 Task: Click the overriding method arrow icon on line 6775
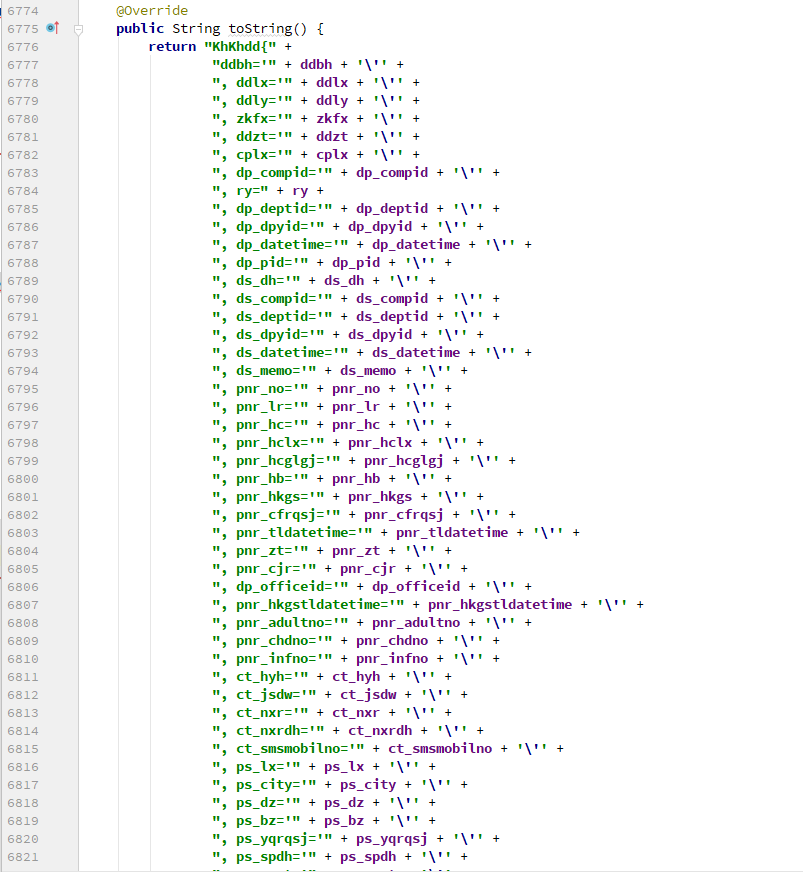click(x=57, y=28)
